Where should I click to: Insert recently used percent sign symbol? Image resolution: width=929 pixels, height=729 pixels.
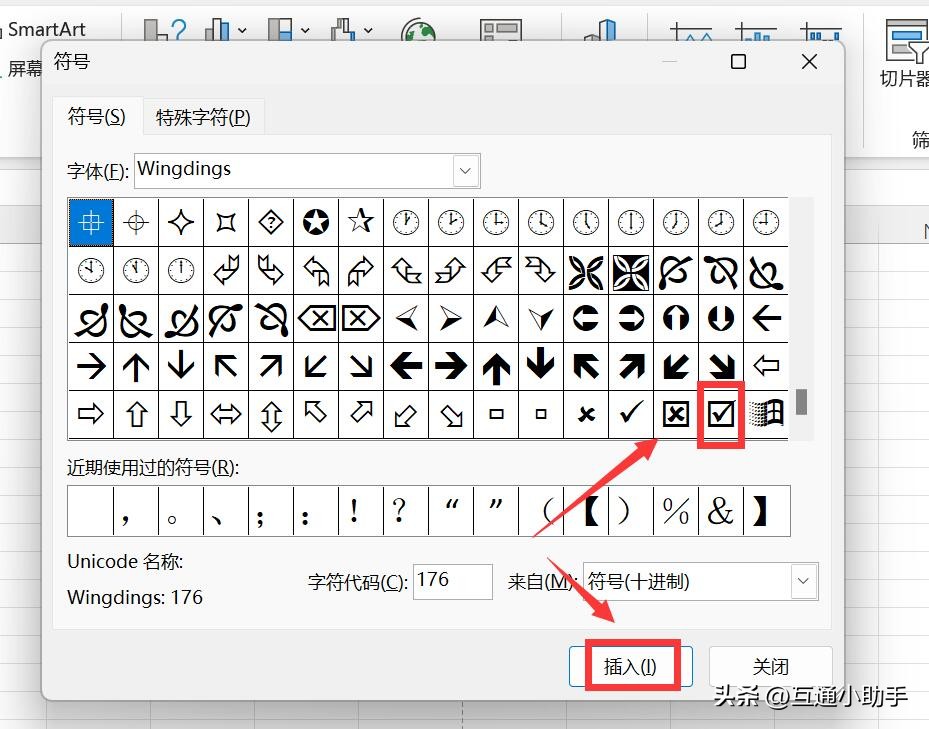[x=676, y=511]
